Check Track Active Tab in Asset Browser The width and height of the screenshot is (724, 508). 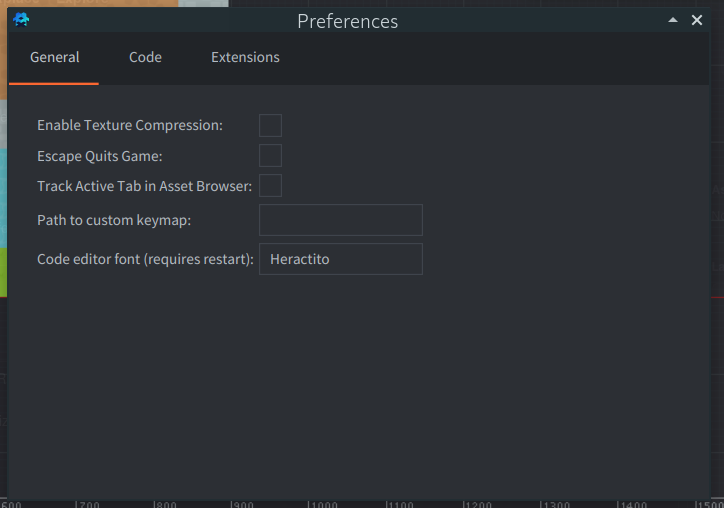click(x=271, y=186)
